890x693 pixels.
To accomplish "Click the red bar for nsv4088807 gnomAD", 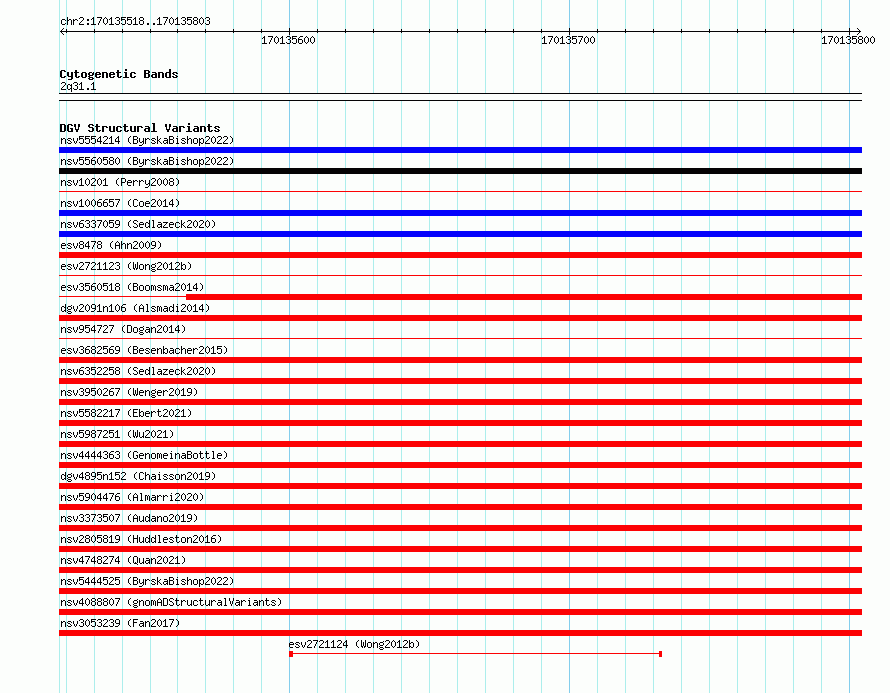I will [x=460, y=612].
